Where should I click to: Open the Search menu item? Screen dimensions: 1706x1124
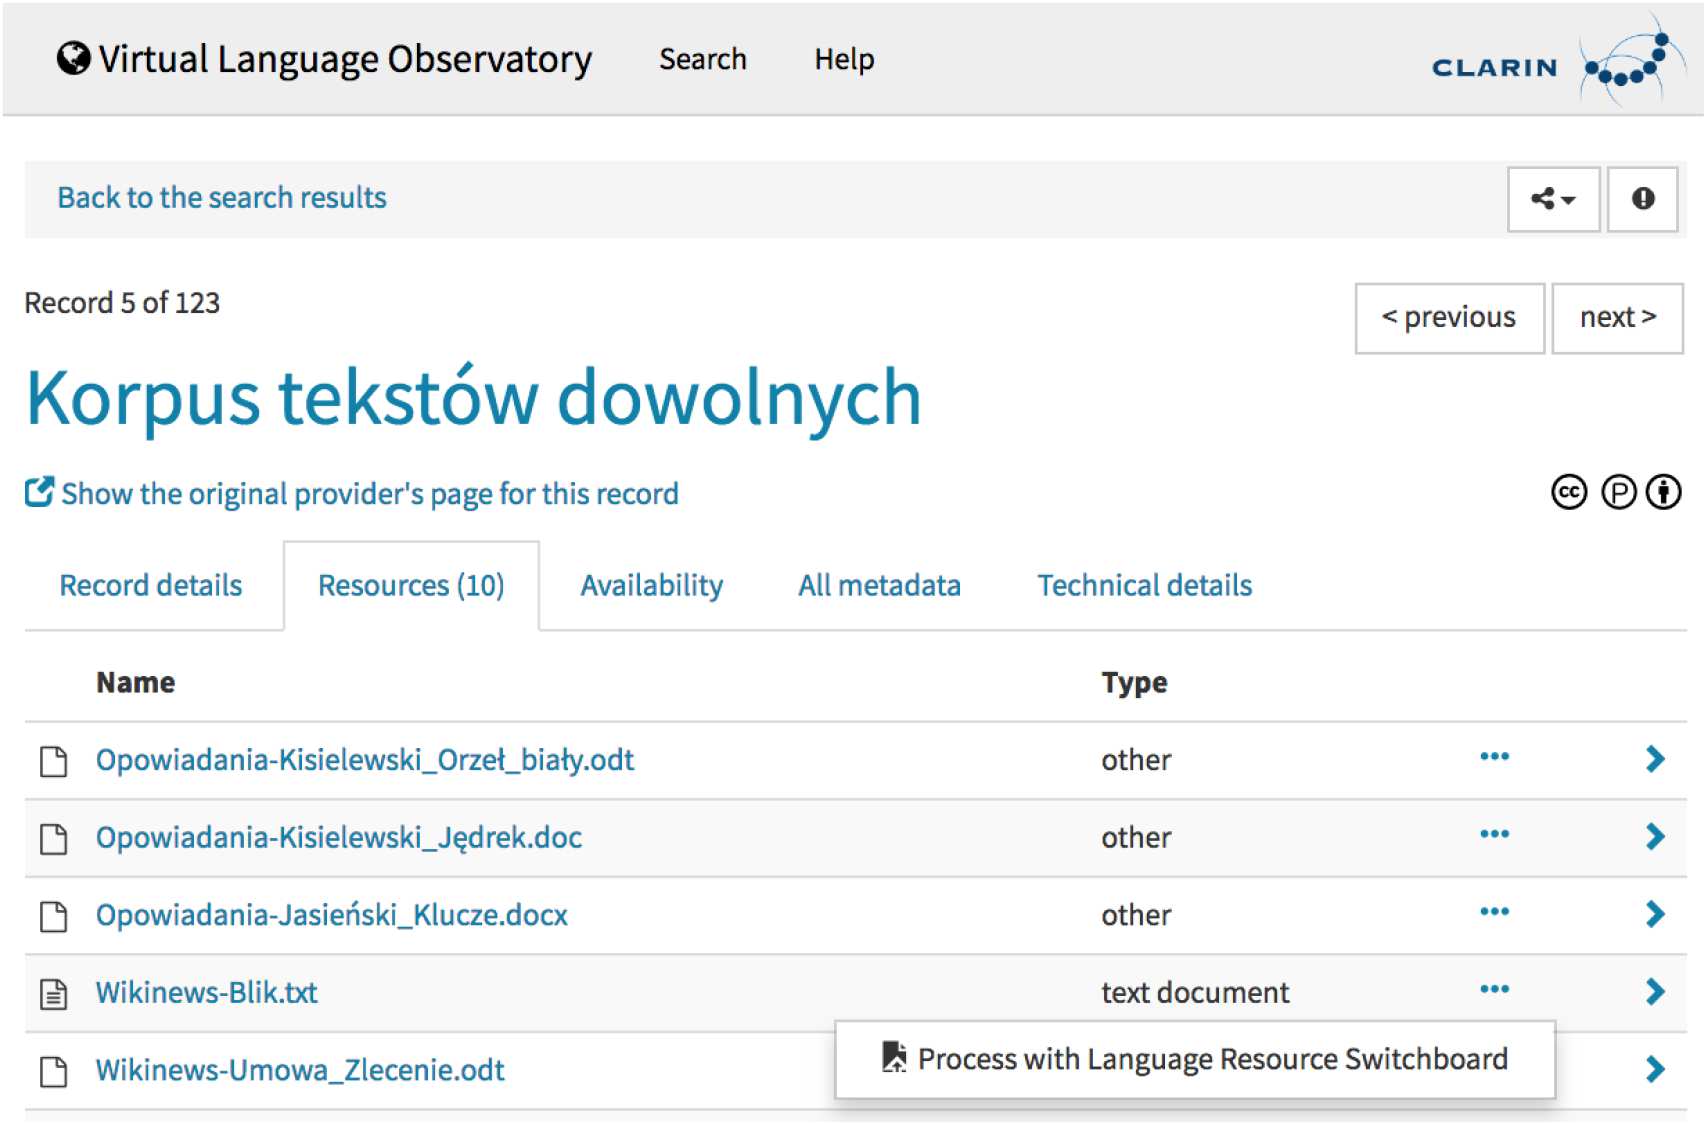[703, 59]
